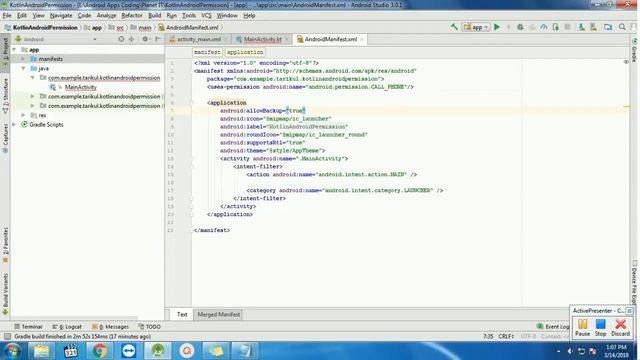
Task: Close the AndroidManifest.xml editor tab
Action: pos(362,39)
